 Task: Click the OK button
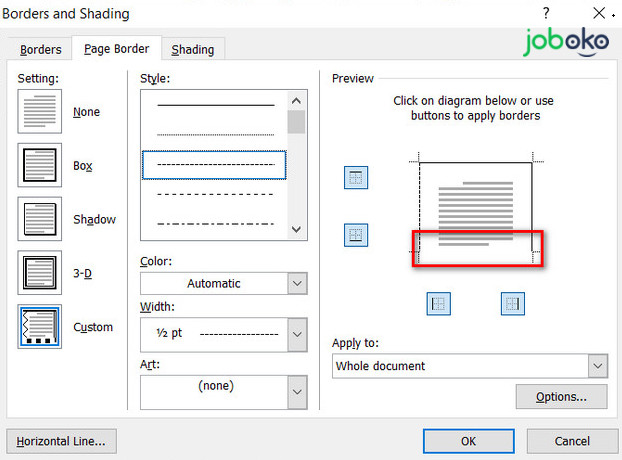[468, 441]
